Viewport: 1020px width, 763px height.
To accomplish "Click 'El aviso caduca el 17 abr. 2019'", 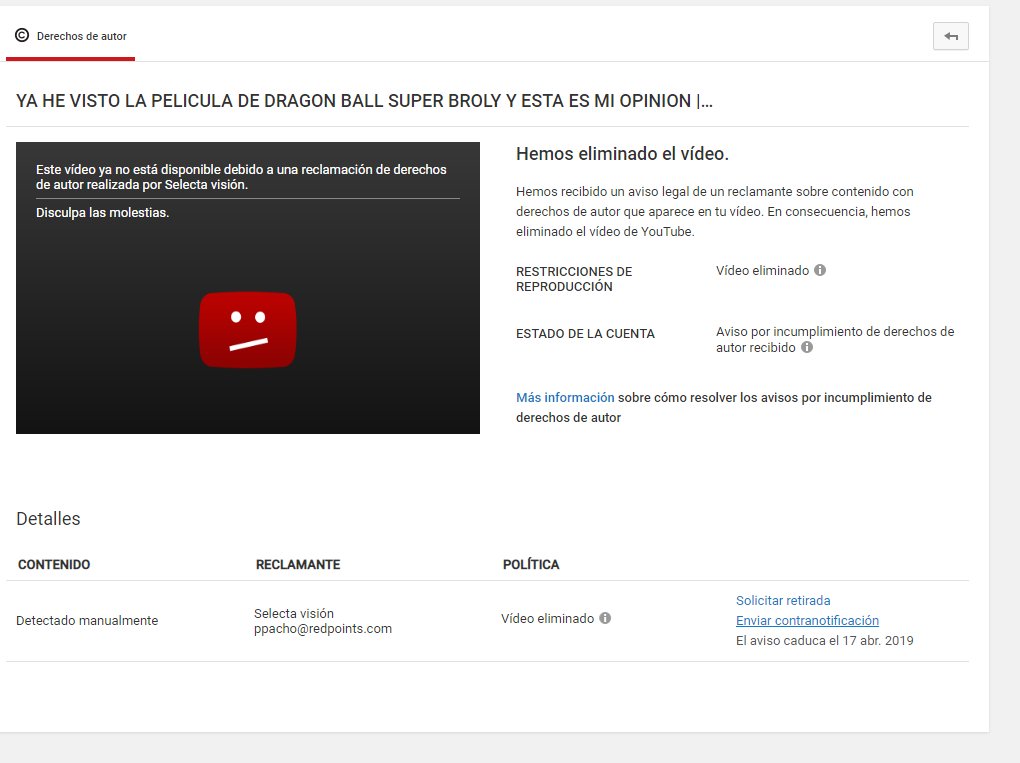I will click(824, 641).
